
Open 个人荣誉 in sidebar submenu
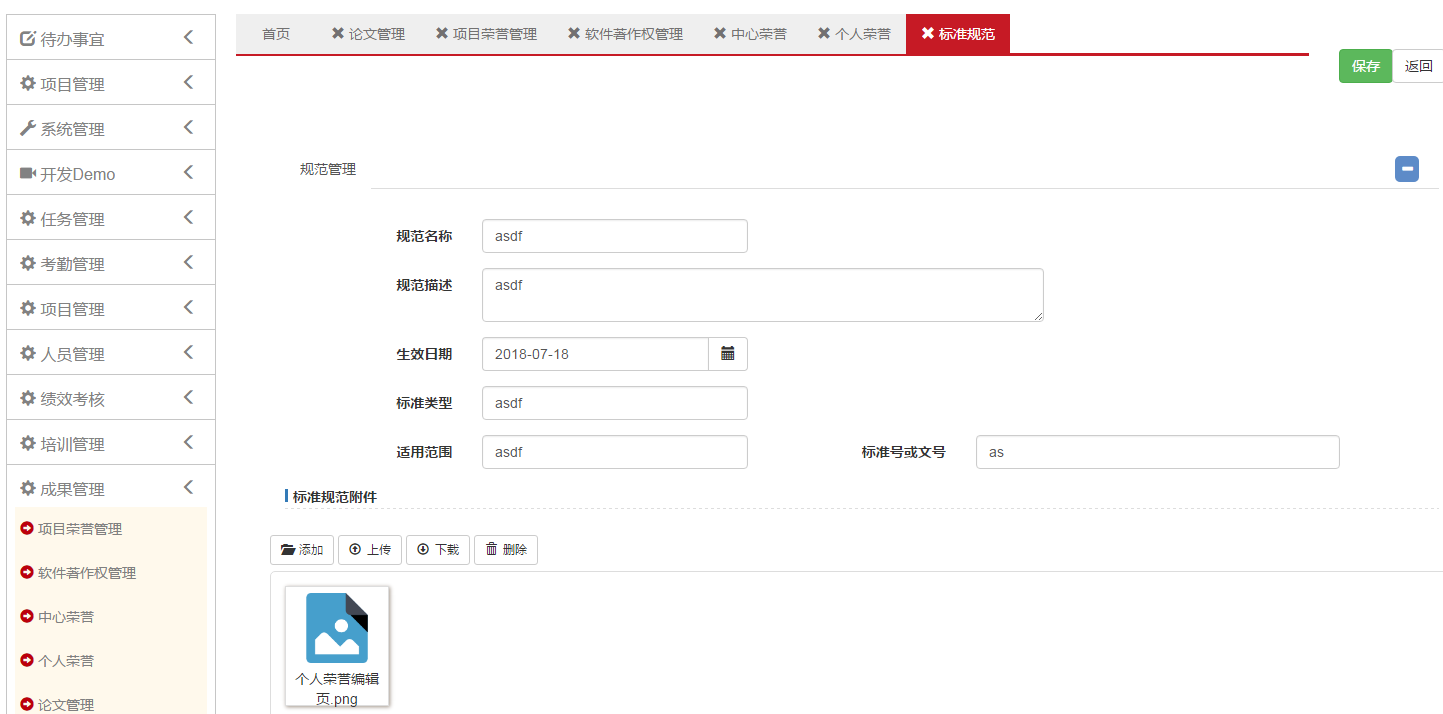(x=66, y=661)
